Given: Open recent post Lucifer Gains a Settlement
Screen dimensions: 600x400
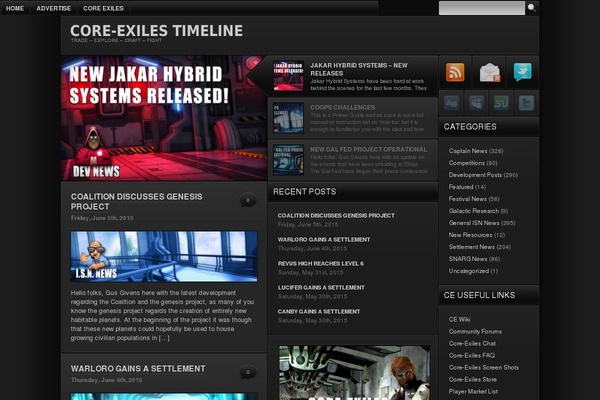Looking at the screenshot, I should (321, 287).
